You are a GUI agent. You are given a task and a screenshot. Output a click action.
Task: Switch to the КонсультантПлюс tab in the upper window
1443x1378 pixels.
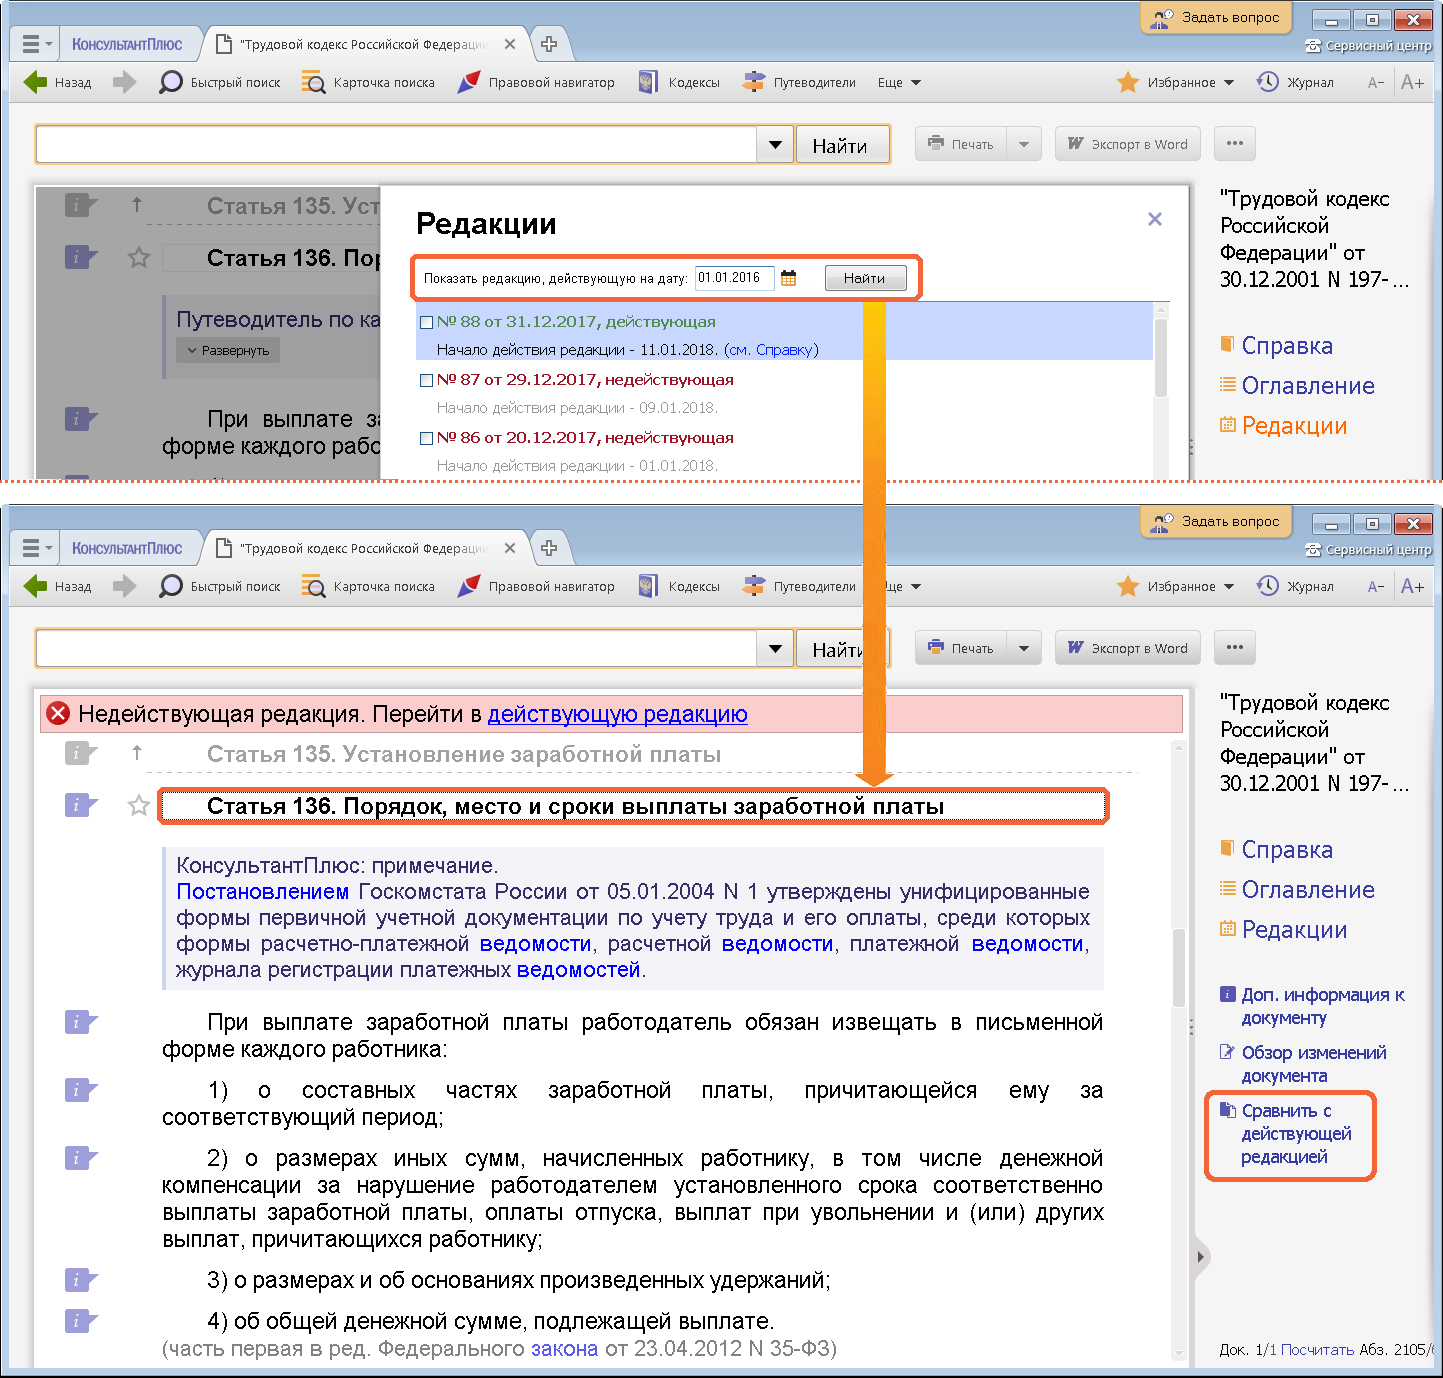127,44
